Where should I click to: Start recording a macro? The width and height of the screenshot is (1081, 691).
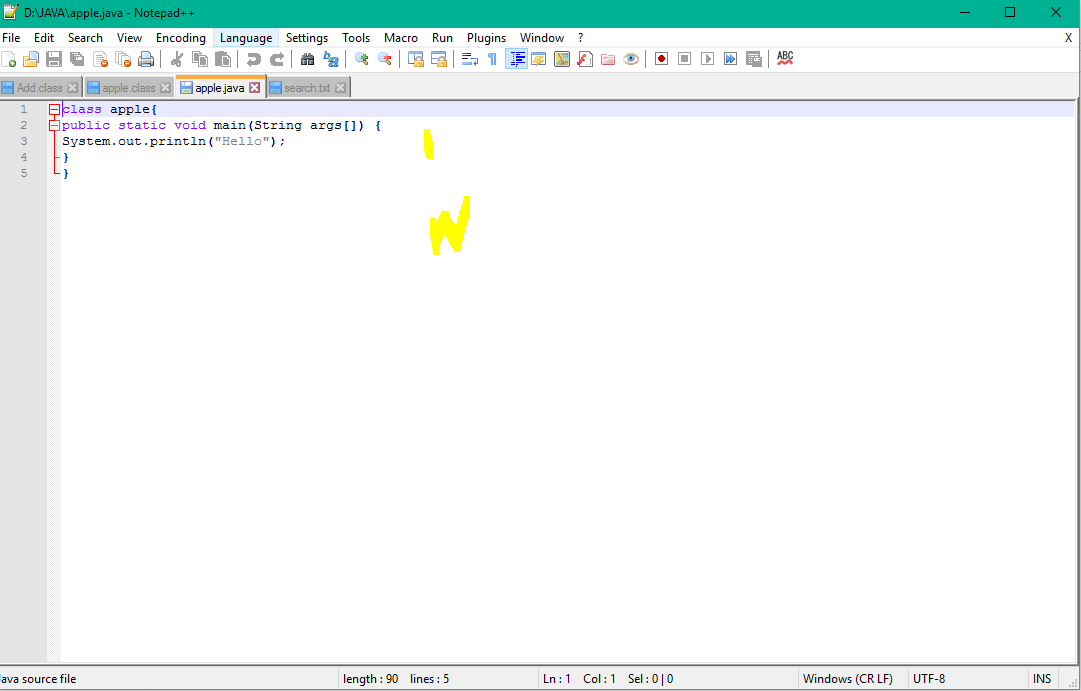click(x=660, y=59)
